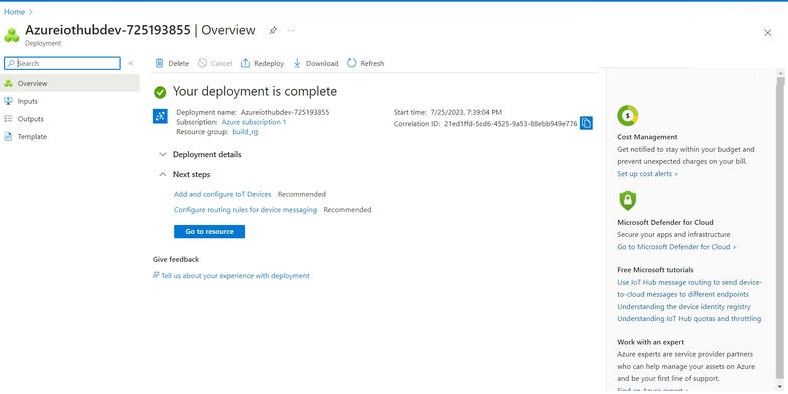Click the IoT hub deployment icon

click(x=160, y=116)
